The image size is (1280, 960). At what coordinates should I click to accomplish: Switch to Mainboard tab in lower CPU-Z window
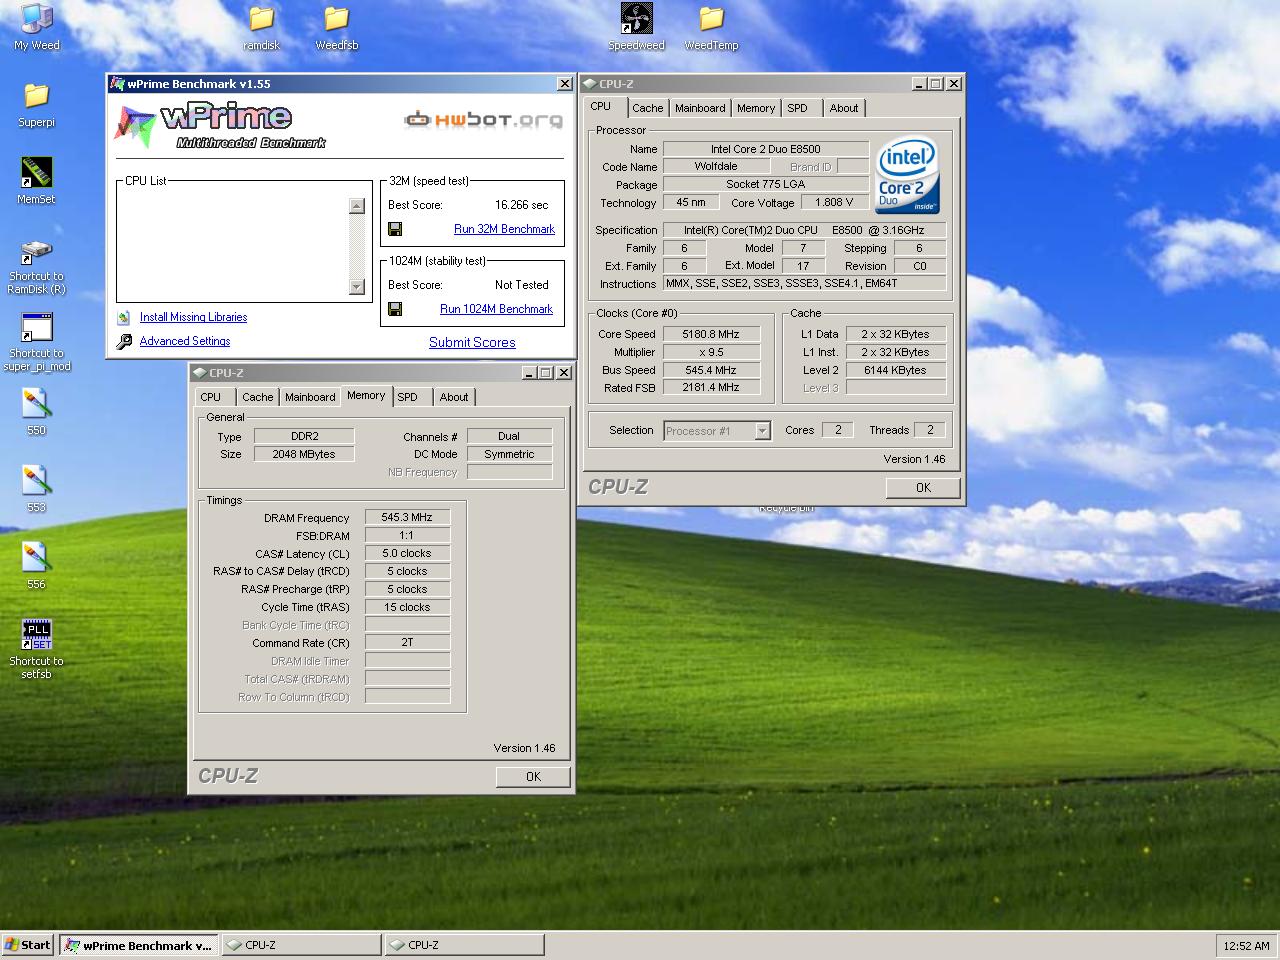point(310,397)
